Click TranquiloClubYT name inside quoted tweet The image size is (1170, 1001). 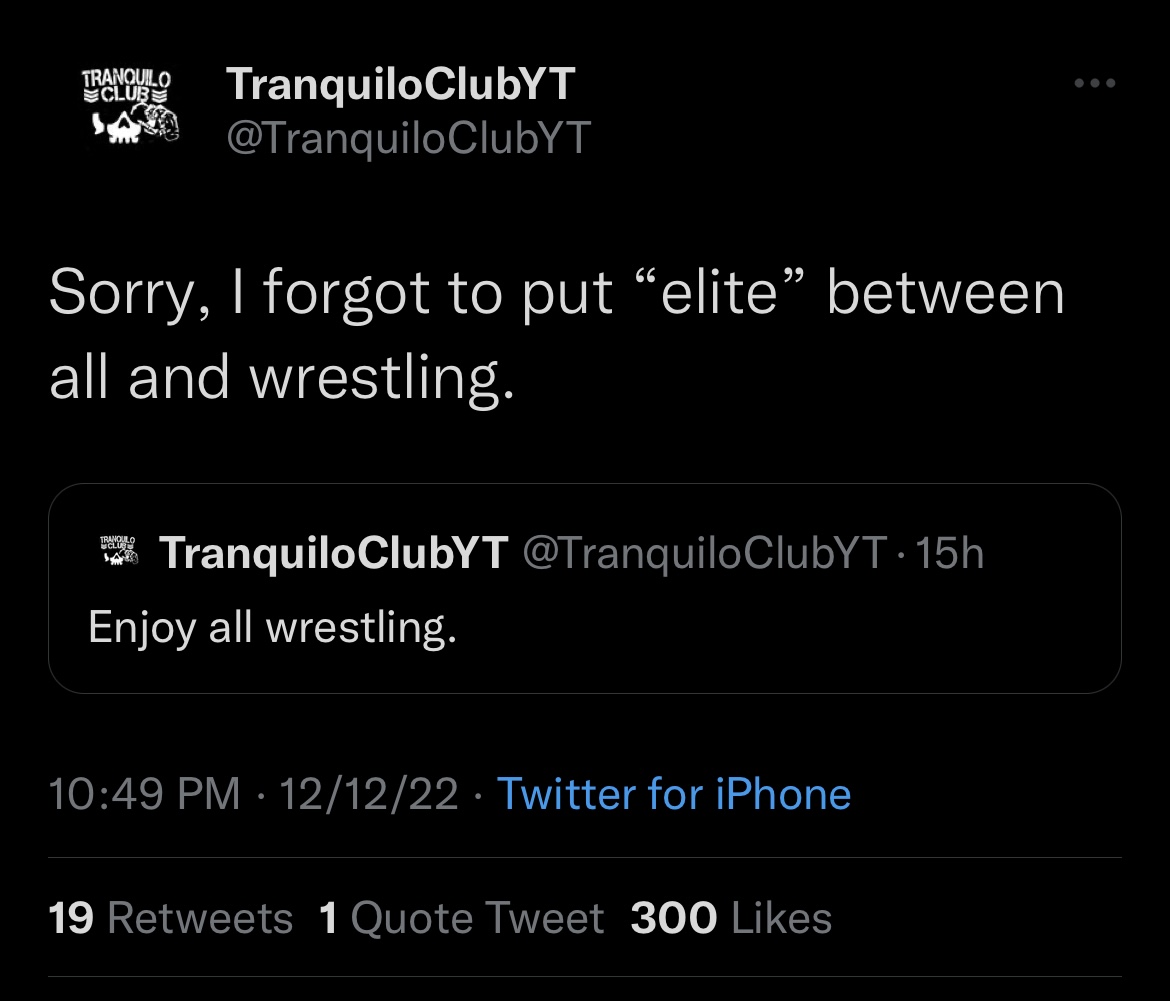[x=334, y=552]
